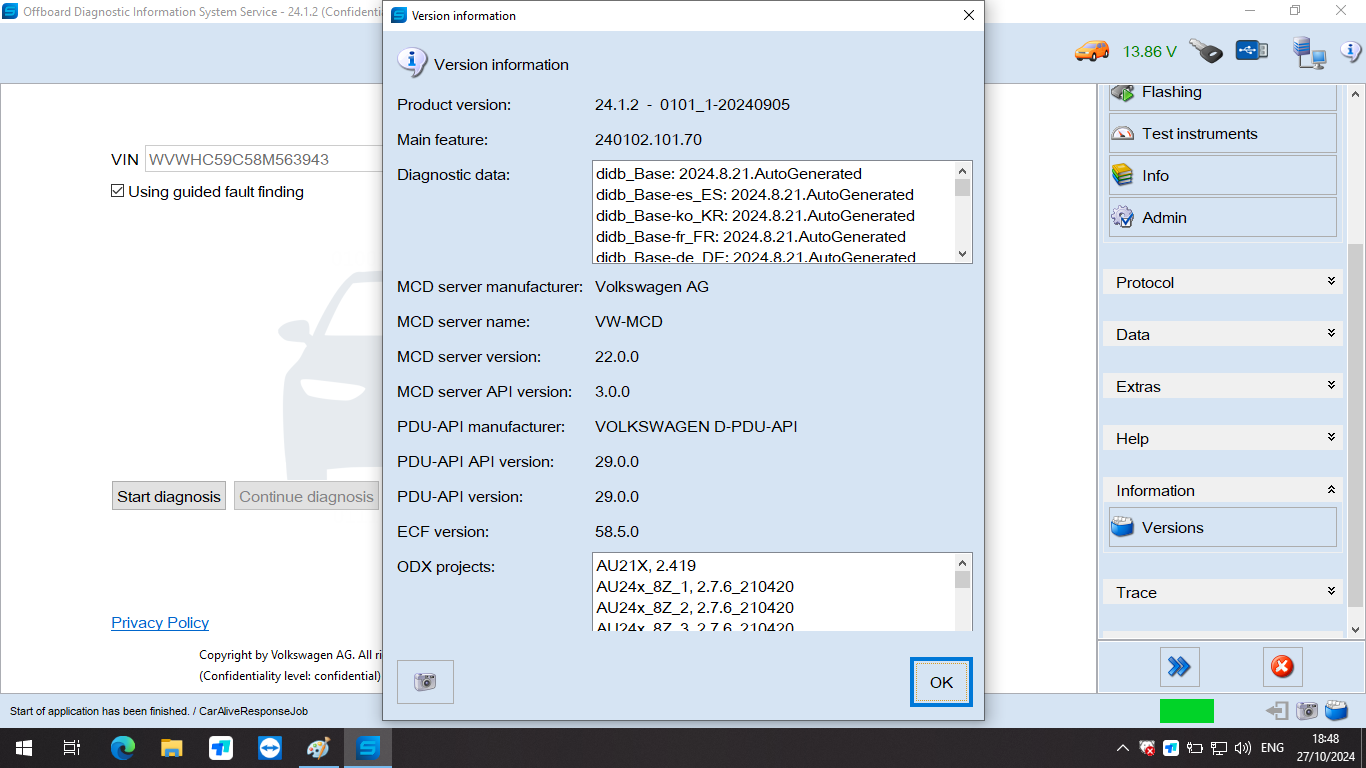Open the Flashing menu item

pos(1222,92)
